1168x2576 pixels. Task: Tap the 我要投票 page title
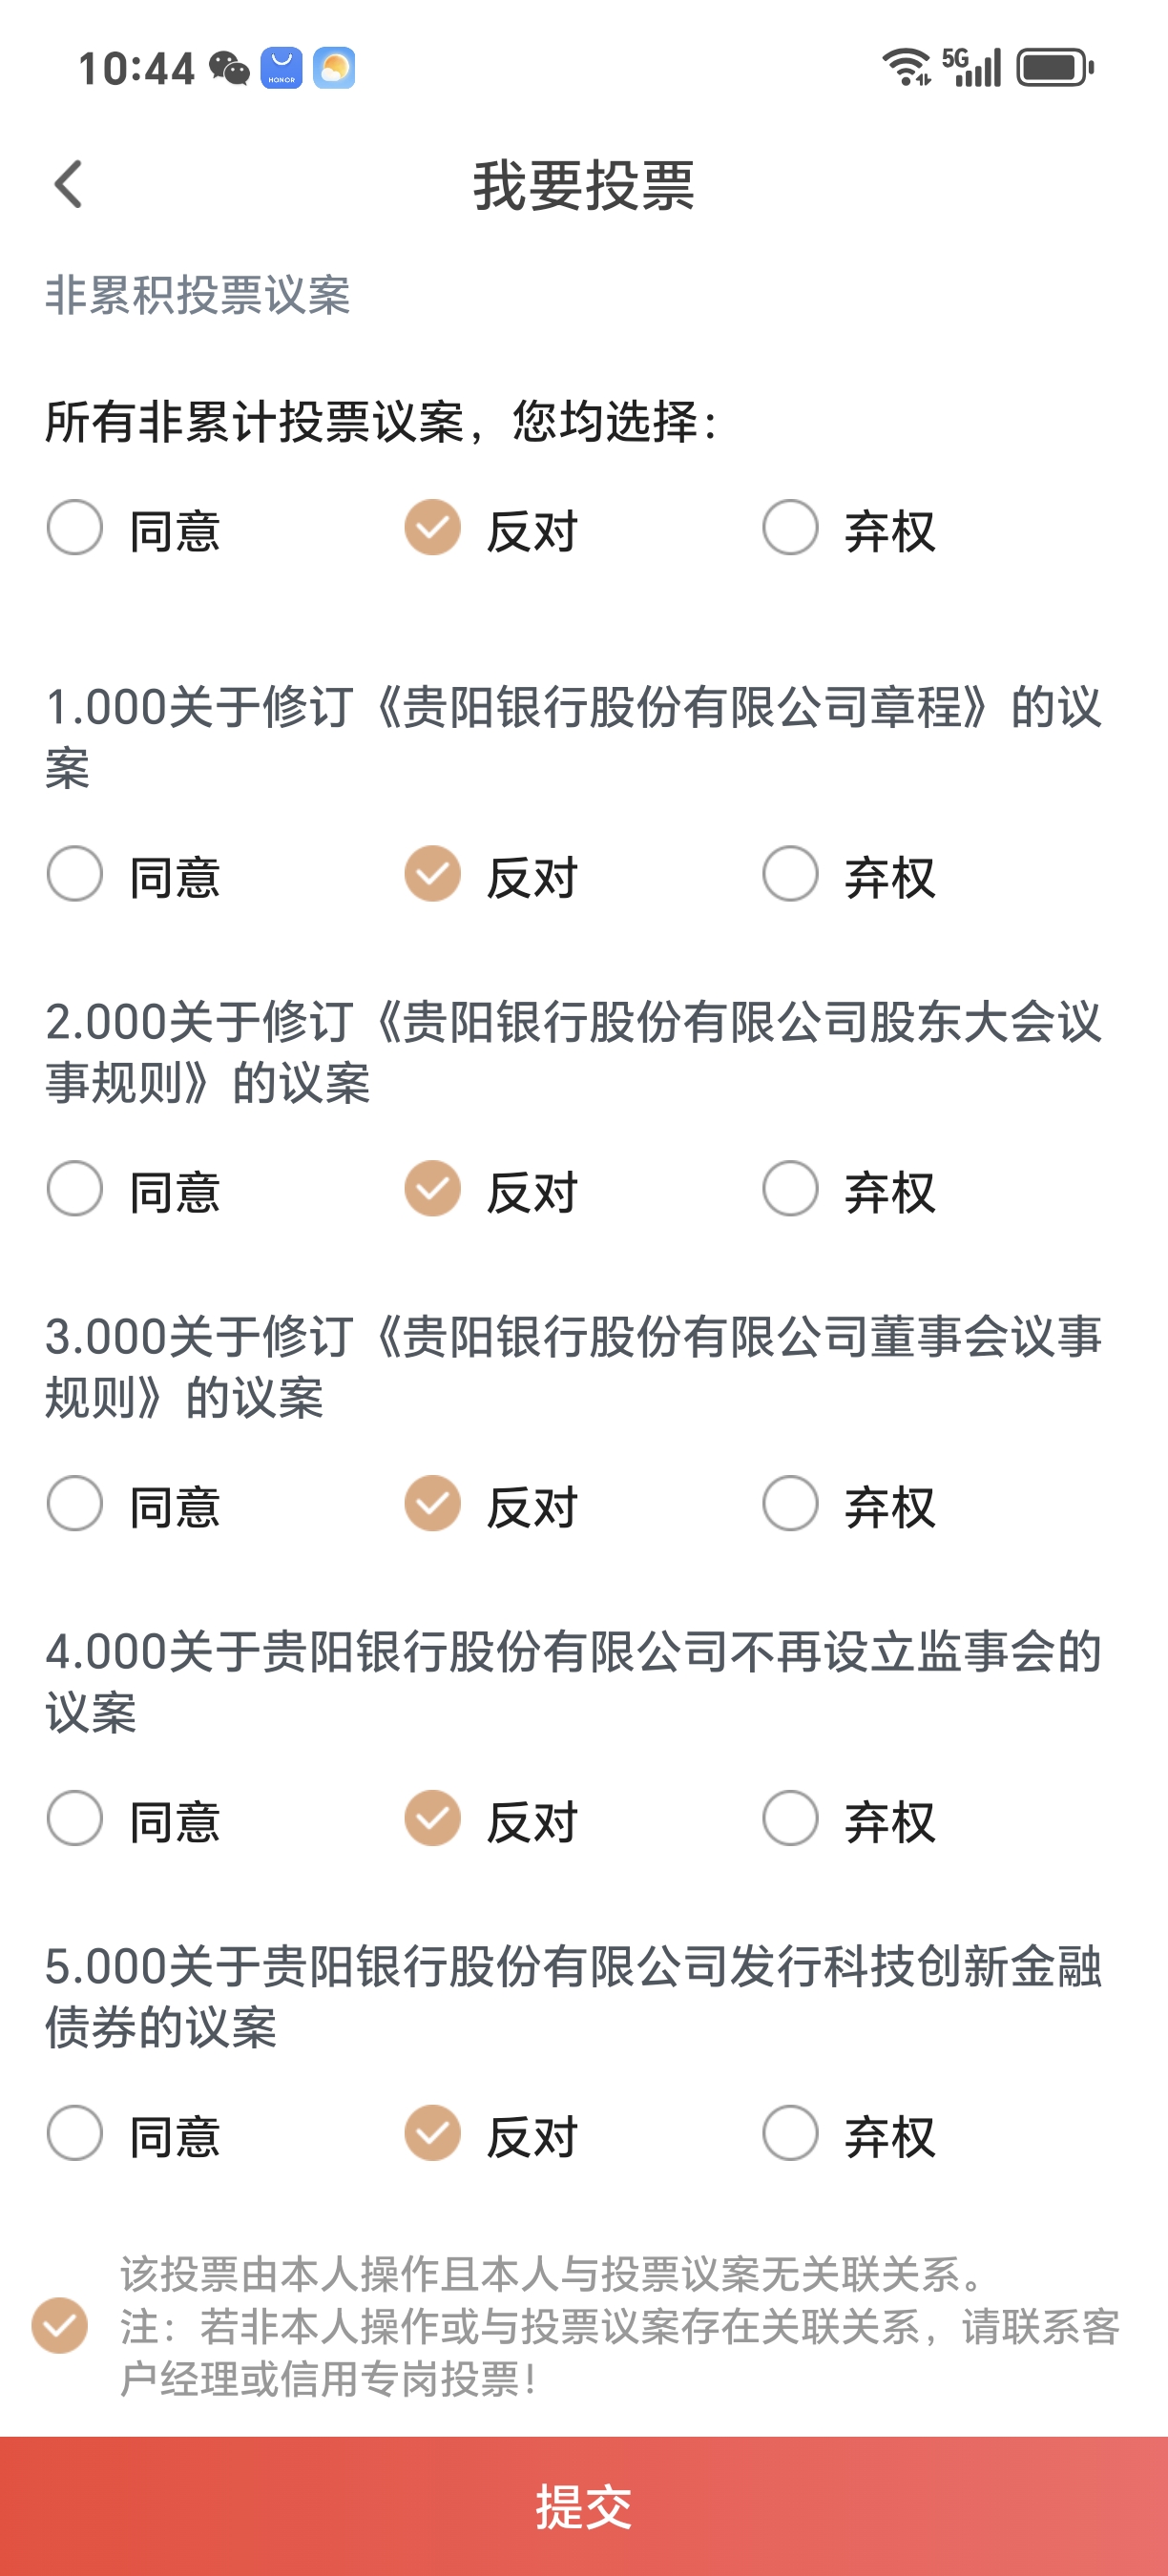pyautogui.click(x=584, y=186)
